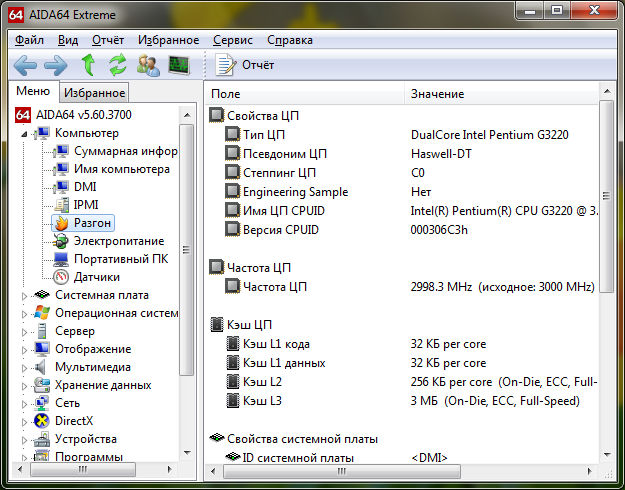Click the tree panel scroll-right arrow
Screen dimensions: 625x490
[169, 469]
